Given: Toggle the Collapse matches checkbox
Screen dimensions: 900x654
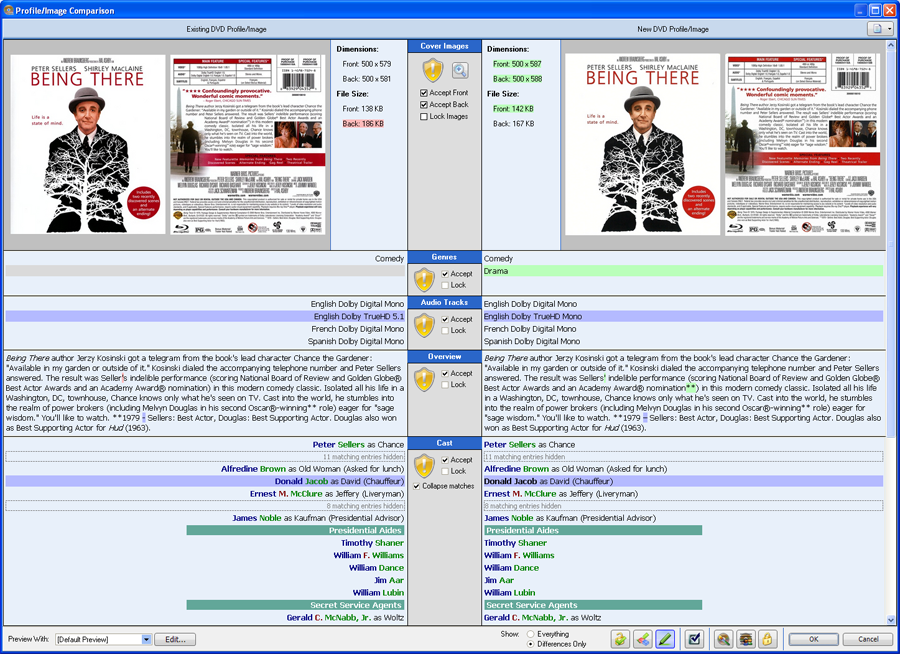Looking at the screenshot, I should coord(418,486).
